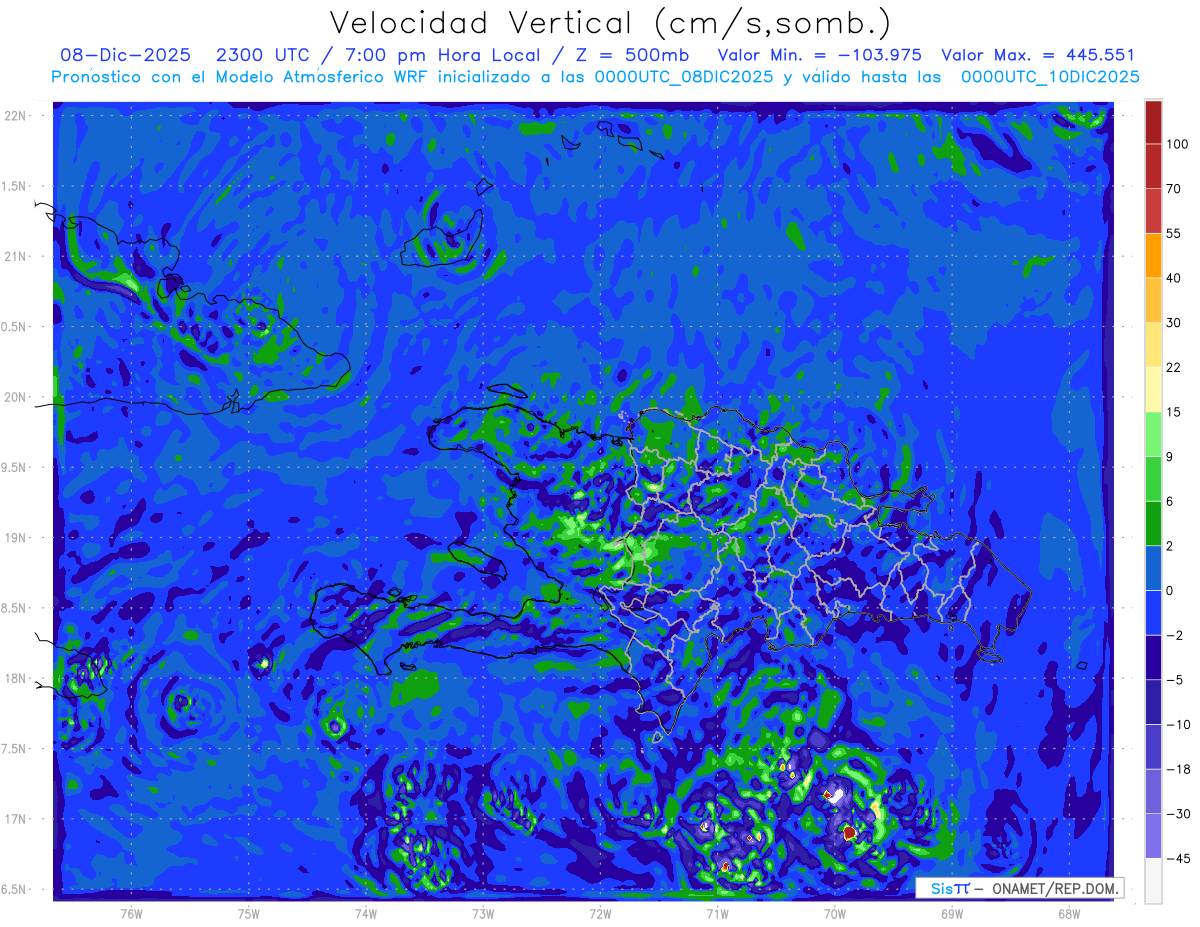1200x927 pixels.
Task: Select the light green swatch between 9 and 15
Action: pos(1153,434)
